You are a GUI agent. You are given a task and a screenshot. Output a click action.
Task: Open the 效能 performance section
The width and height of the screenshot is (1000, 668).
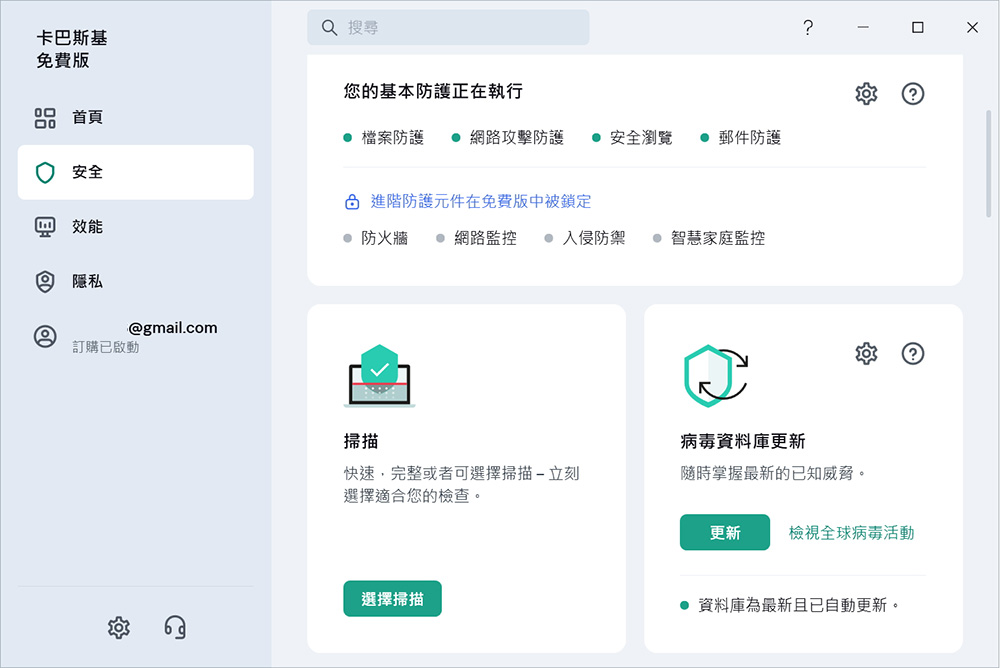tap(135, 226)
